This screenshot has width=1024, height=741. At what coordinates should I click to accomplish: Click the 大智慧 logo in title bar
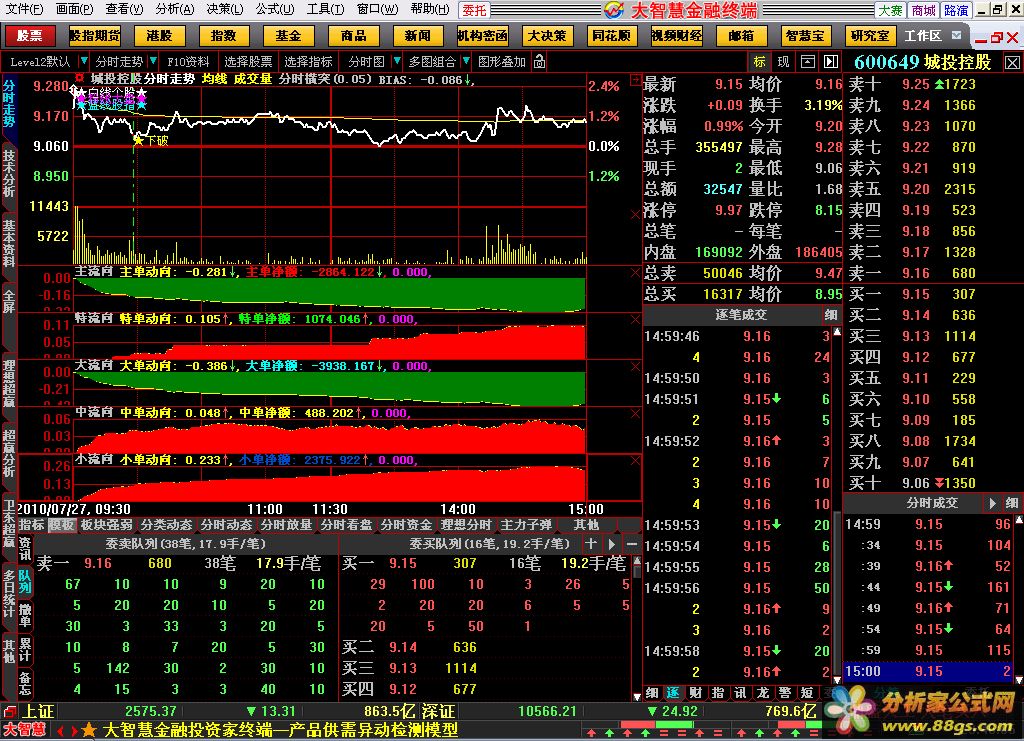coord(614,10)
